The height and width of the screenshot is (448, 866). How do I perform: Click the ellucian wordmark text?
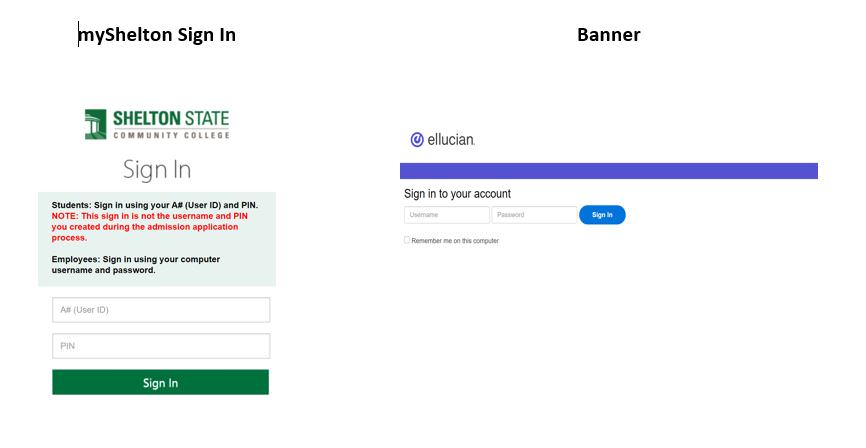point(451,141)
